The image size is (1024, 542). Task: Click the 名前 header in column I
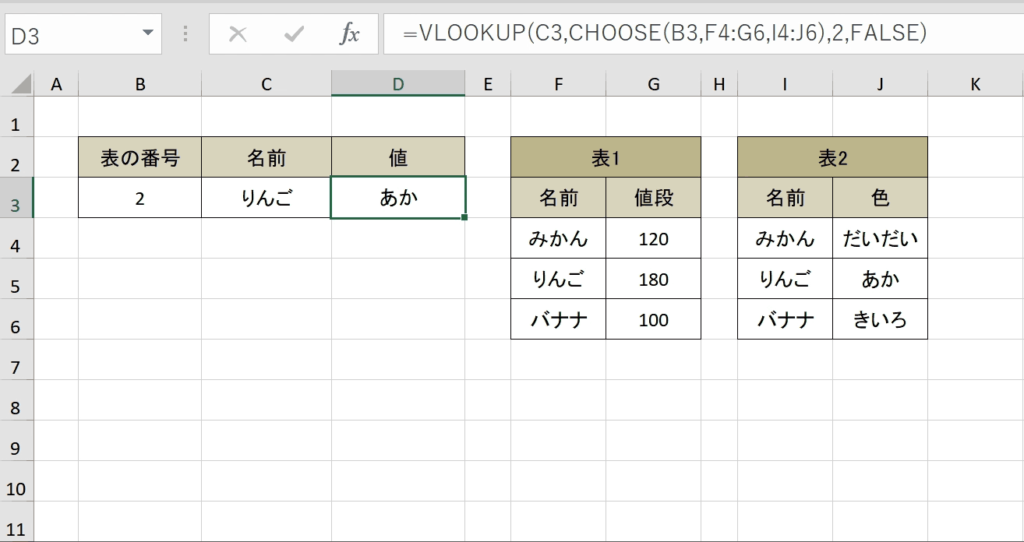tap(785, 197)
